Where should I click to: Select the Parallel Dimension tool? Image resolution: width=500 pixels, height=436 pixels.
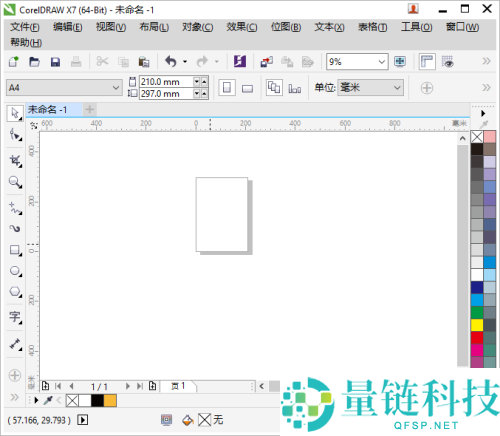tap(15, 344)
